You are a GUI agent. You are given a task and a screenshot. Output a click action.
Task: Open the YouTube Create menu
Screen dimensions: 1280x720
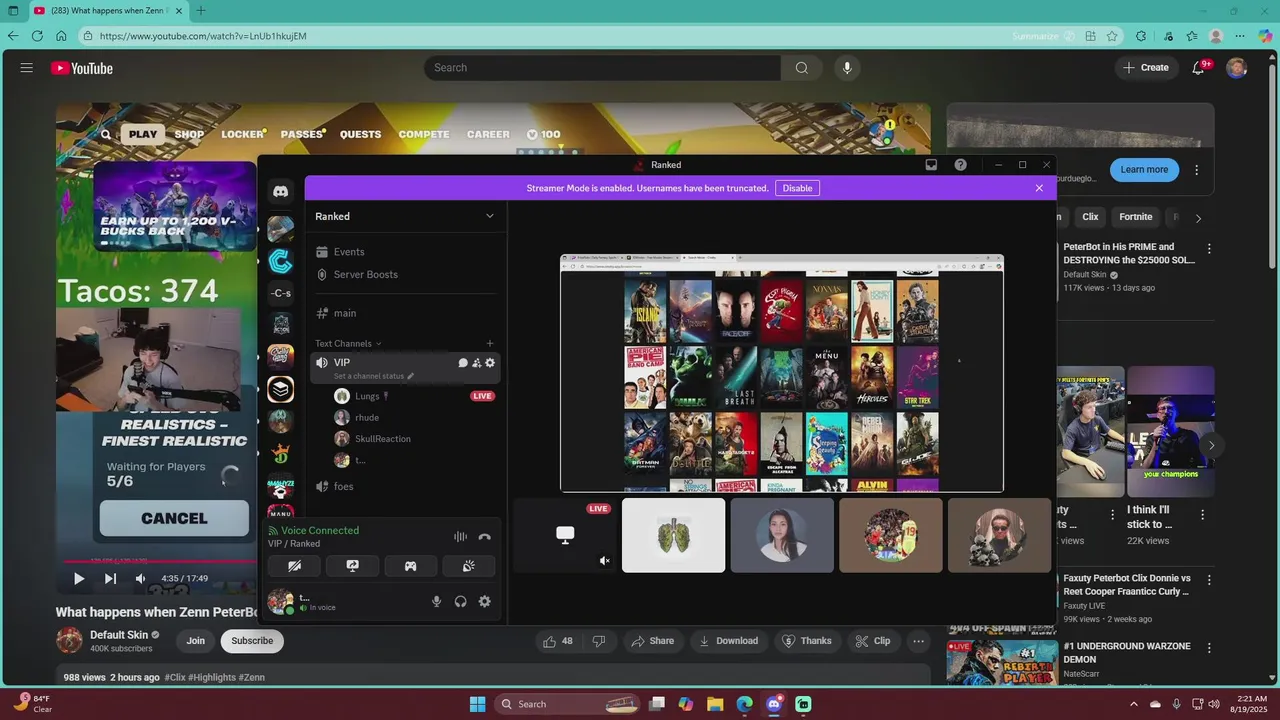tap(1145, 68)
